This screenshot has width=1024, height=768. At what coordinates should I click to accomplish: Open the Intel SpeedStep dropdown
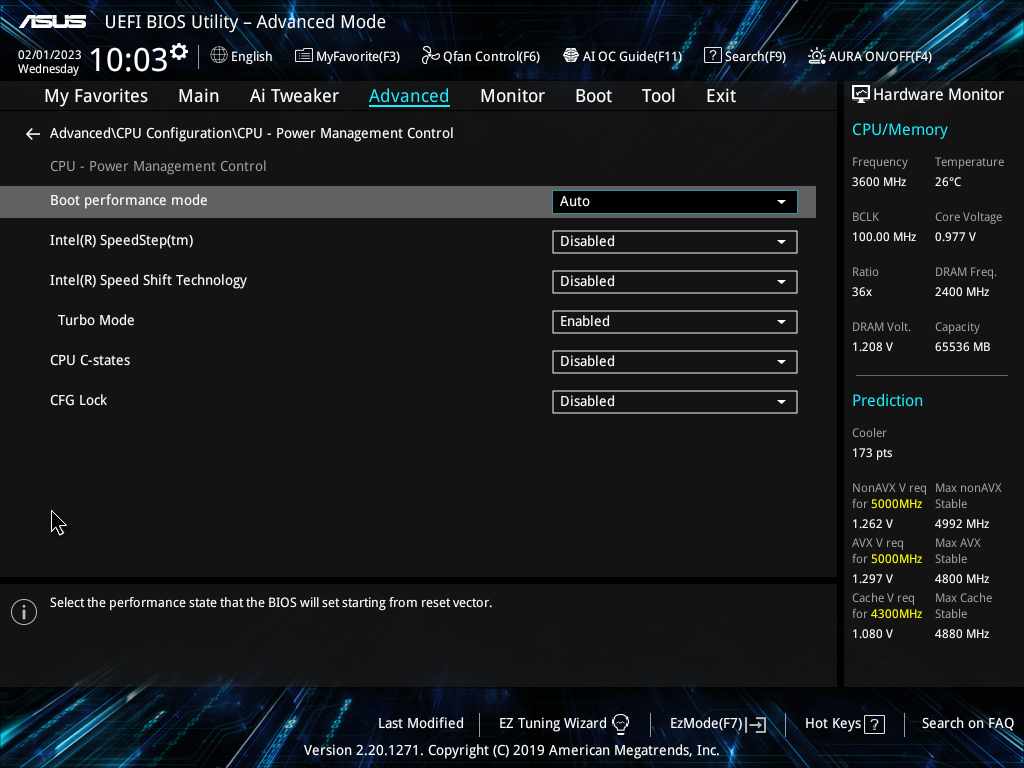point(675,242)
